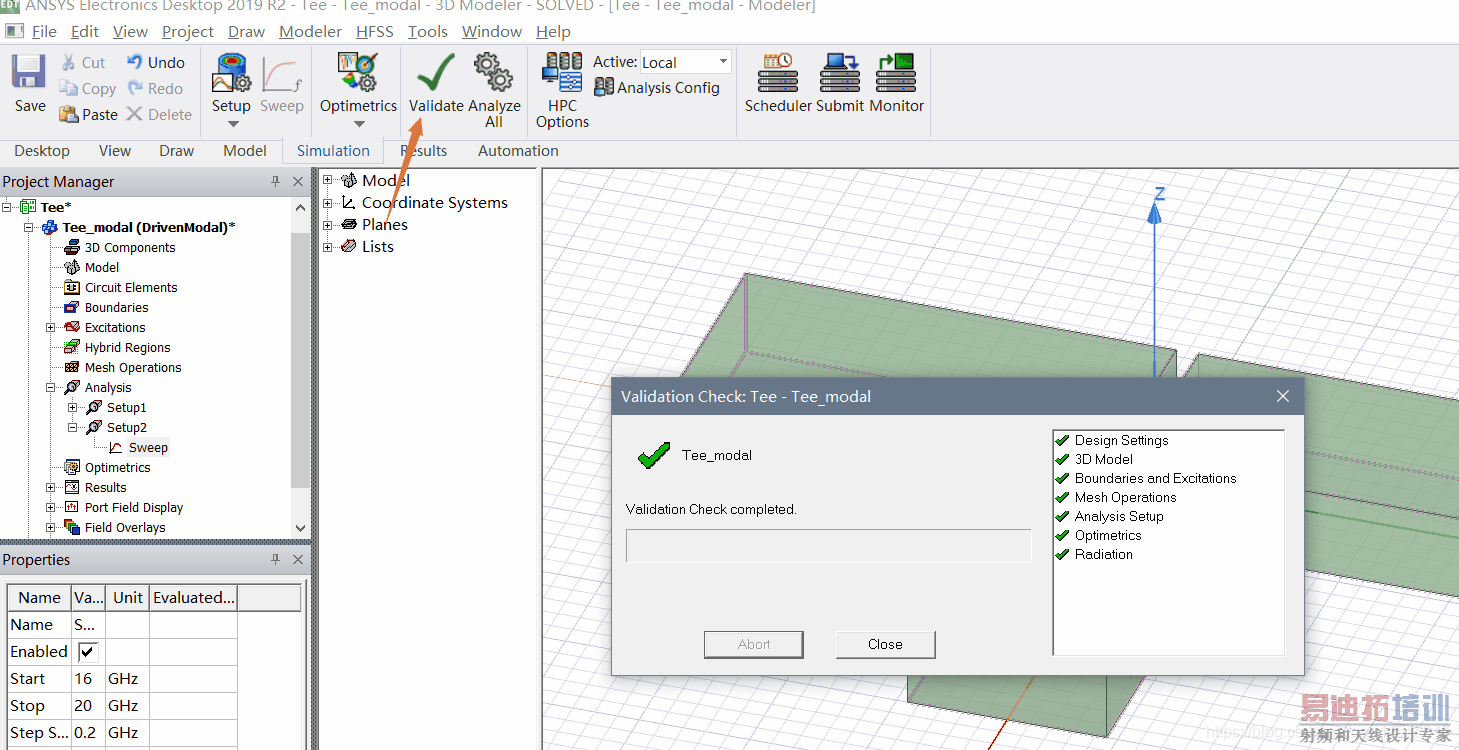Click the Close button in Validation Check
The height and width of the screenshot is (750, 1459).
885,645
